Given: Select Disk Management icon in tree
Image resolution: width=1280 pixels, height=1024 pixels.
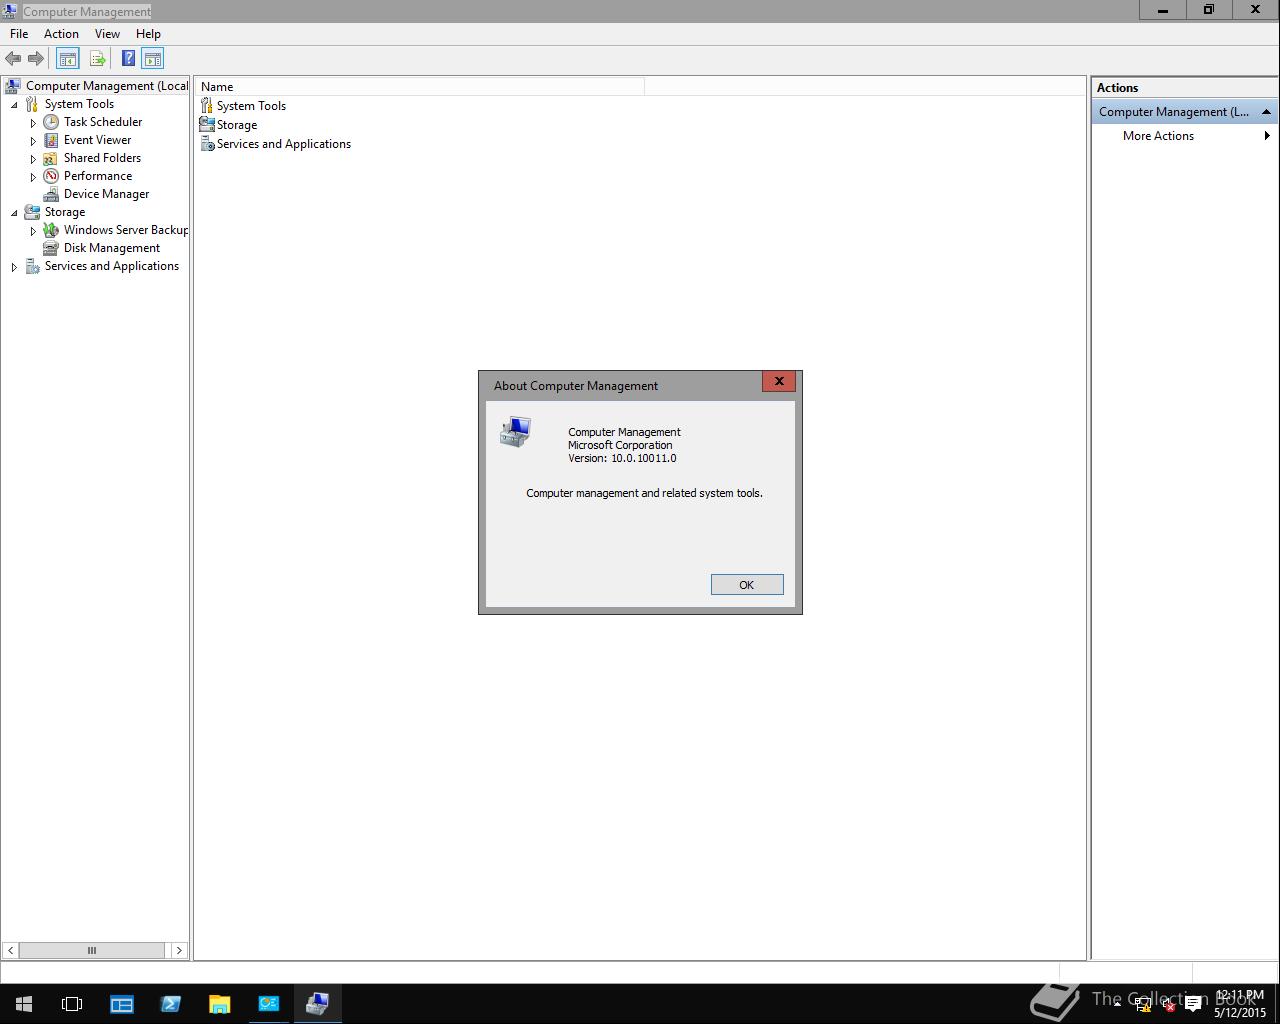Looking at the screenshot, I should point(51,248).
